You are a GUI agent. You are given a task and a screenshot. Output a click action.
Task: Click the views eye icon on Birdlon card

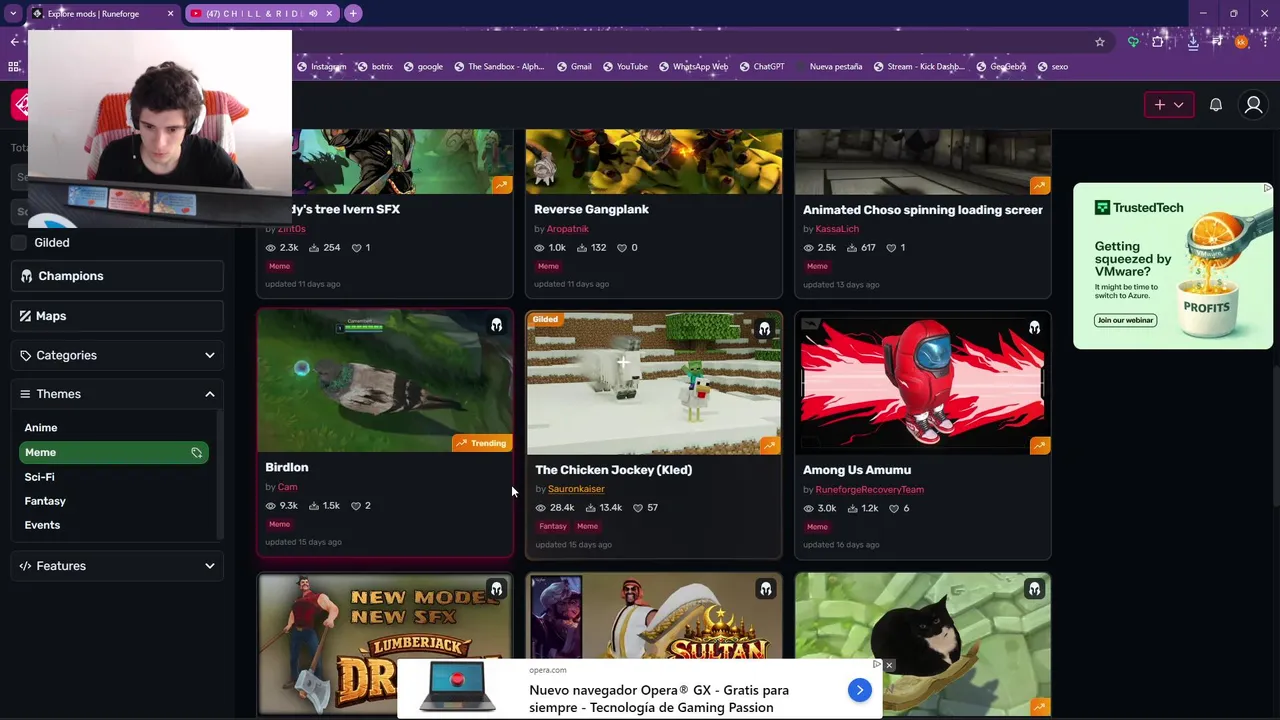pyautogui.click(x=271, y=506)
